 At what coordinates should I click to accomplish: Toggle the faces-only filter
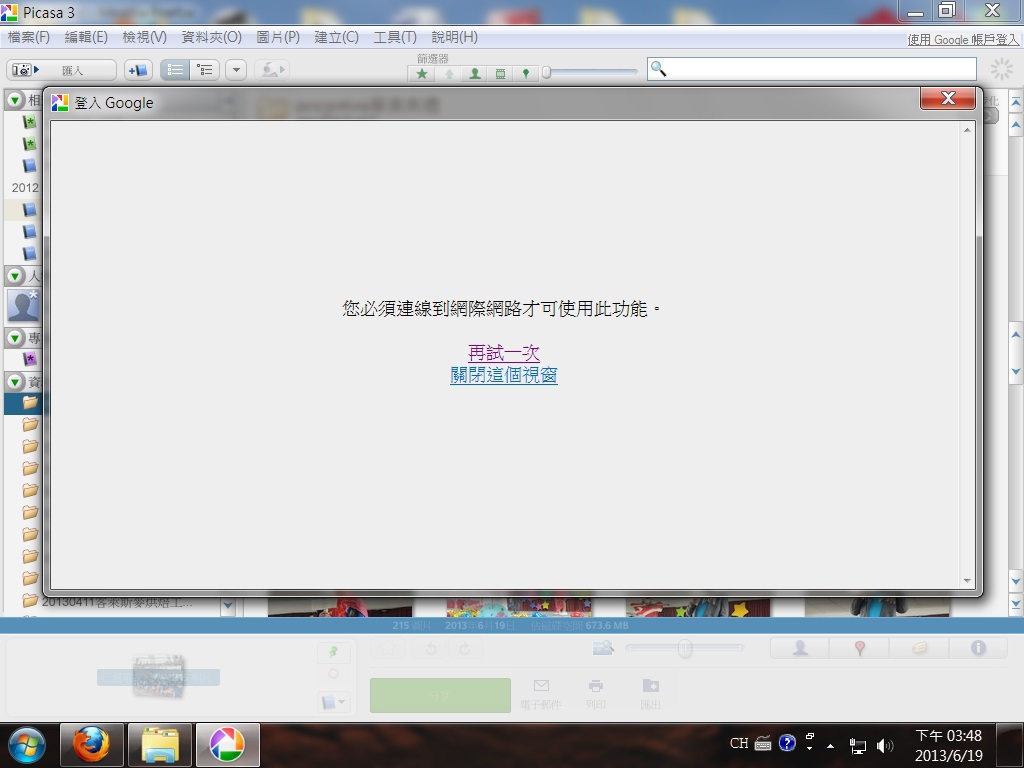click(x=475, y=74)
